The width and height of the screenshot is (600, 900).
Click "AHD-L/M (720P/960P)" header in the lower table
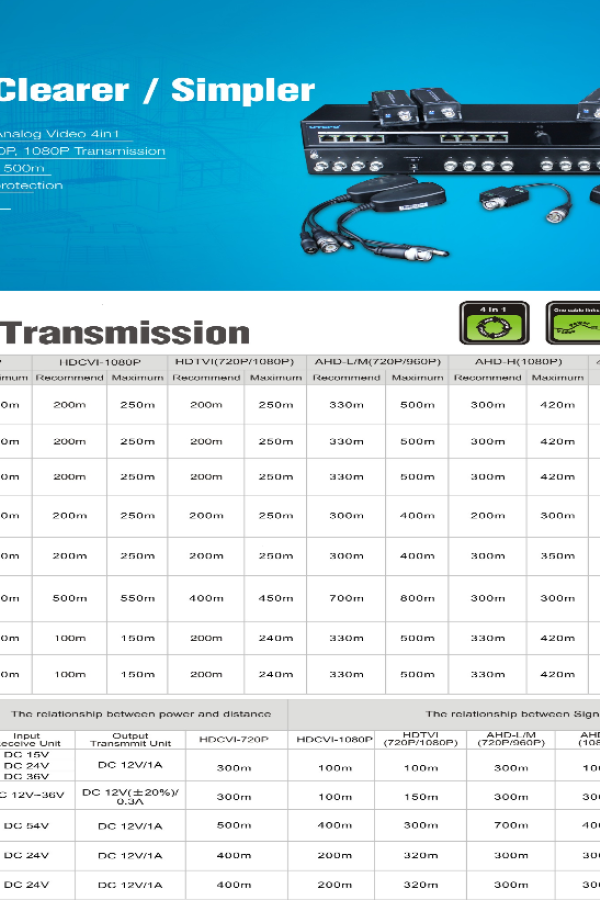511,739
